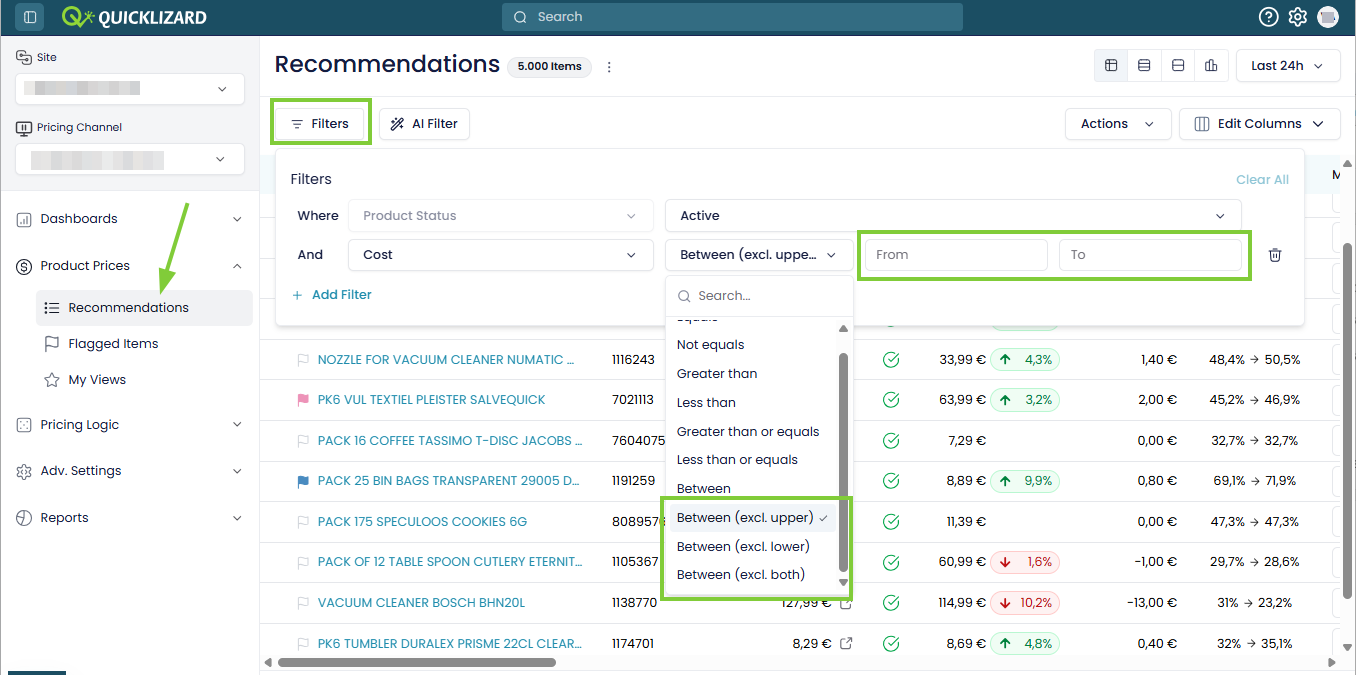Screen dimensions: 1356x675
Task: Collapse the sidebar panel toggle icon
Action: point(30,17)
